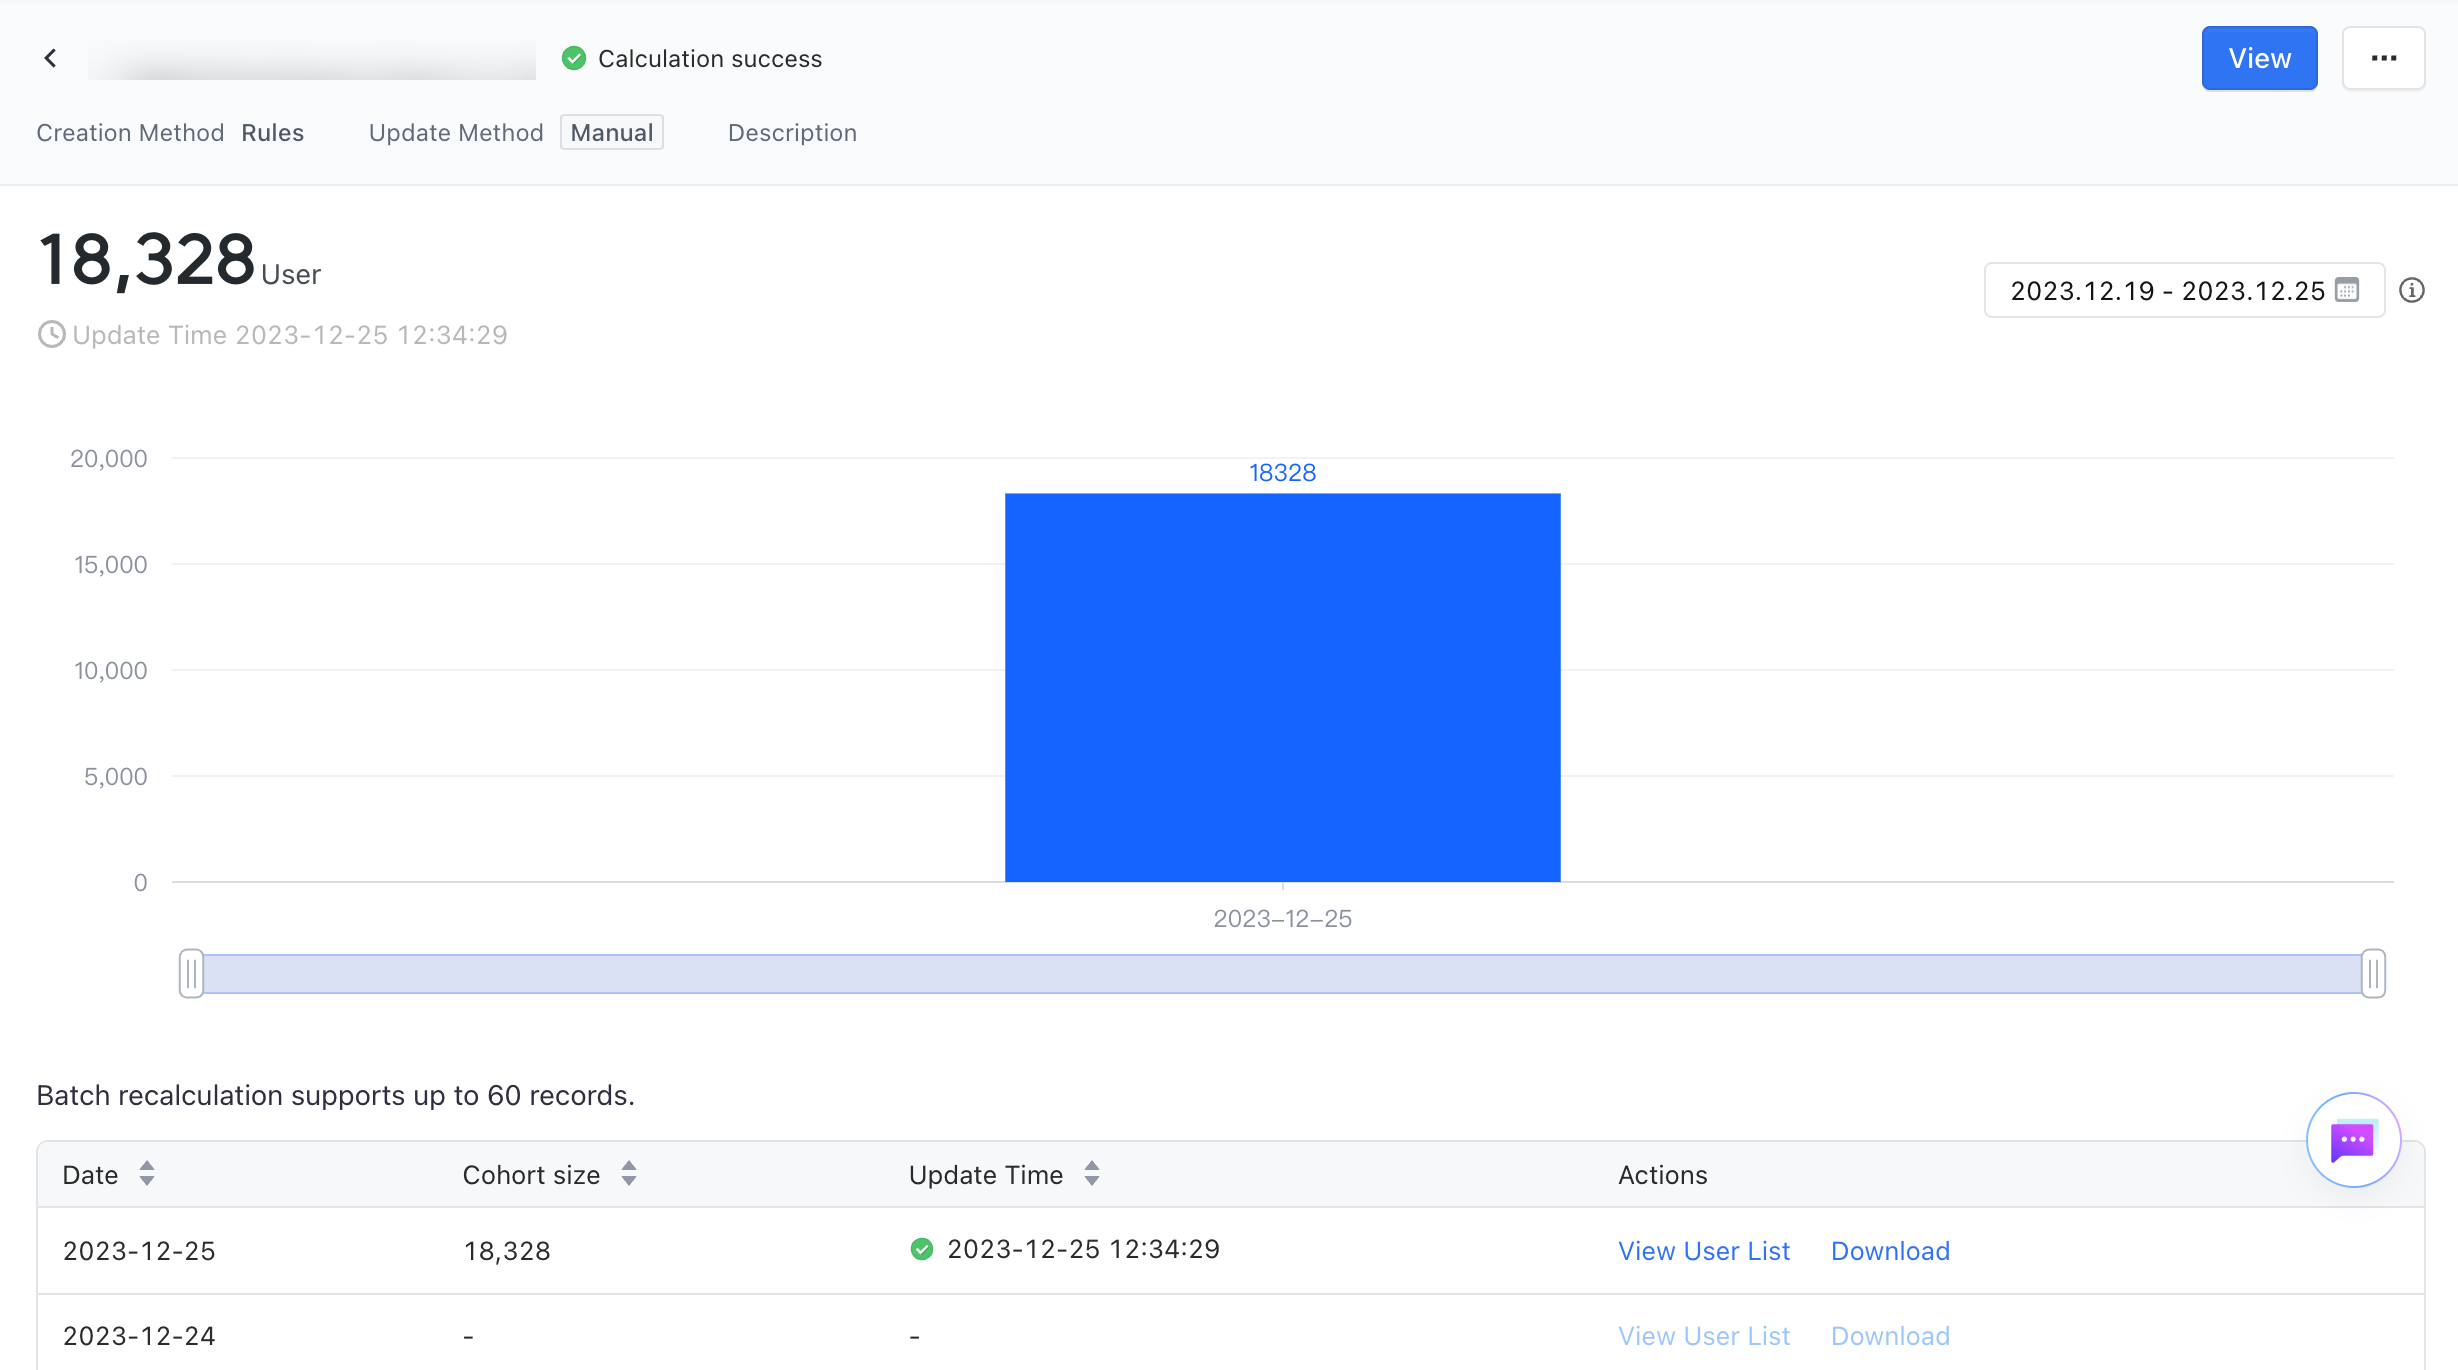Click the clock icon next to Update Time
The height and width of the screenshot is (1370, 2458).
(51, 334)
